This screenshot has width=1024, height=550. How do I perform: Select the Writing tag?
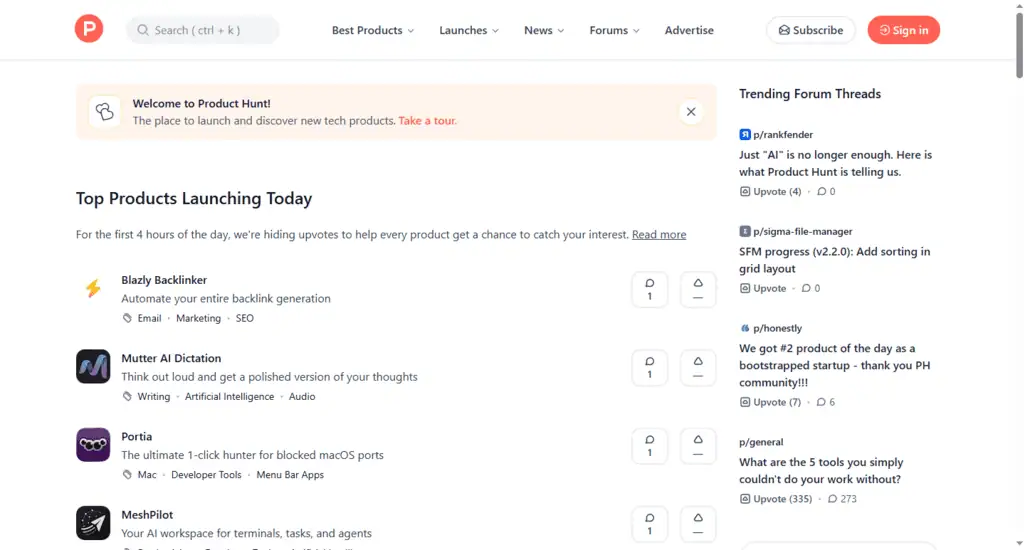click(153, 396)
